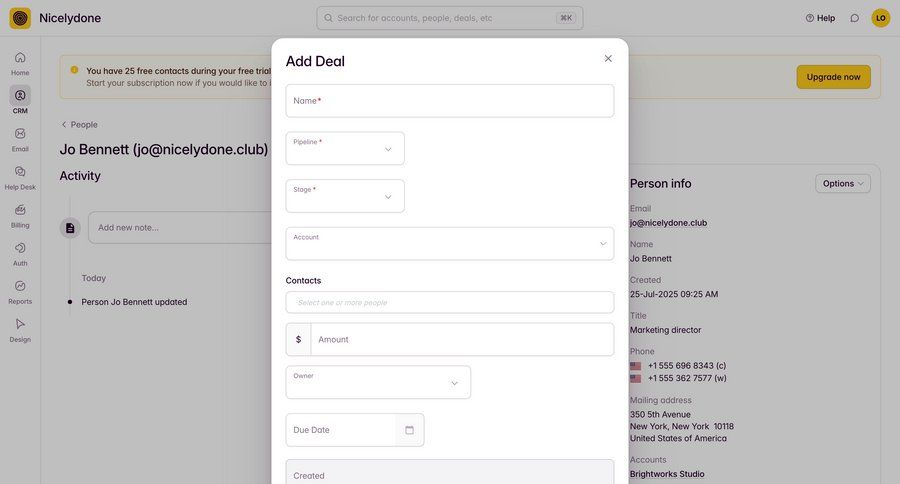Click the "Marketing director" title text
Image resolution: width=900 pixels, height=484 pixels.
point(665,330)
